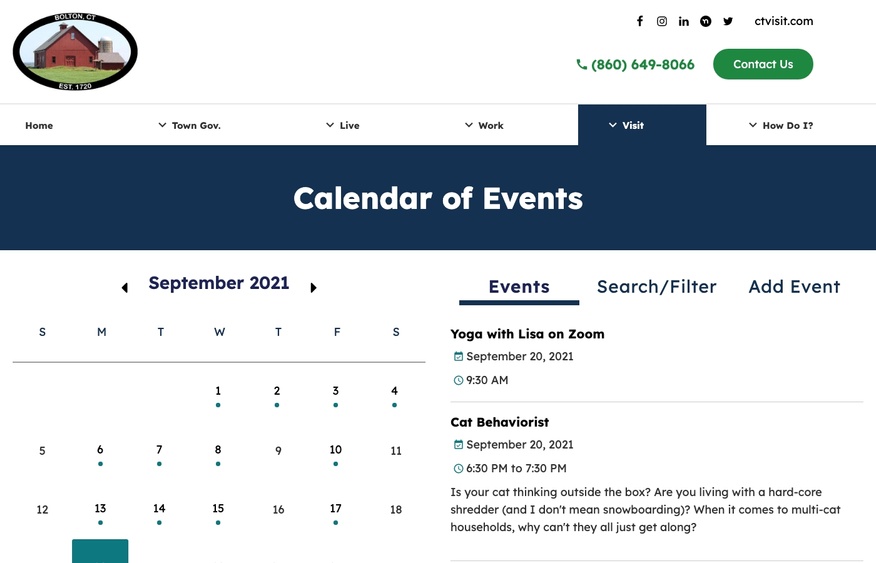Switch to the Add Event tab
The height and width of the screenshot is (563, 876).
(794, 287)
